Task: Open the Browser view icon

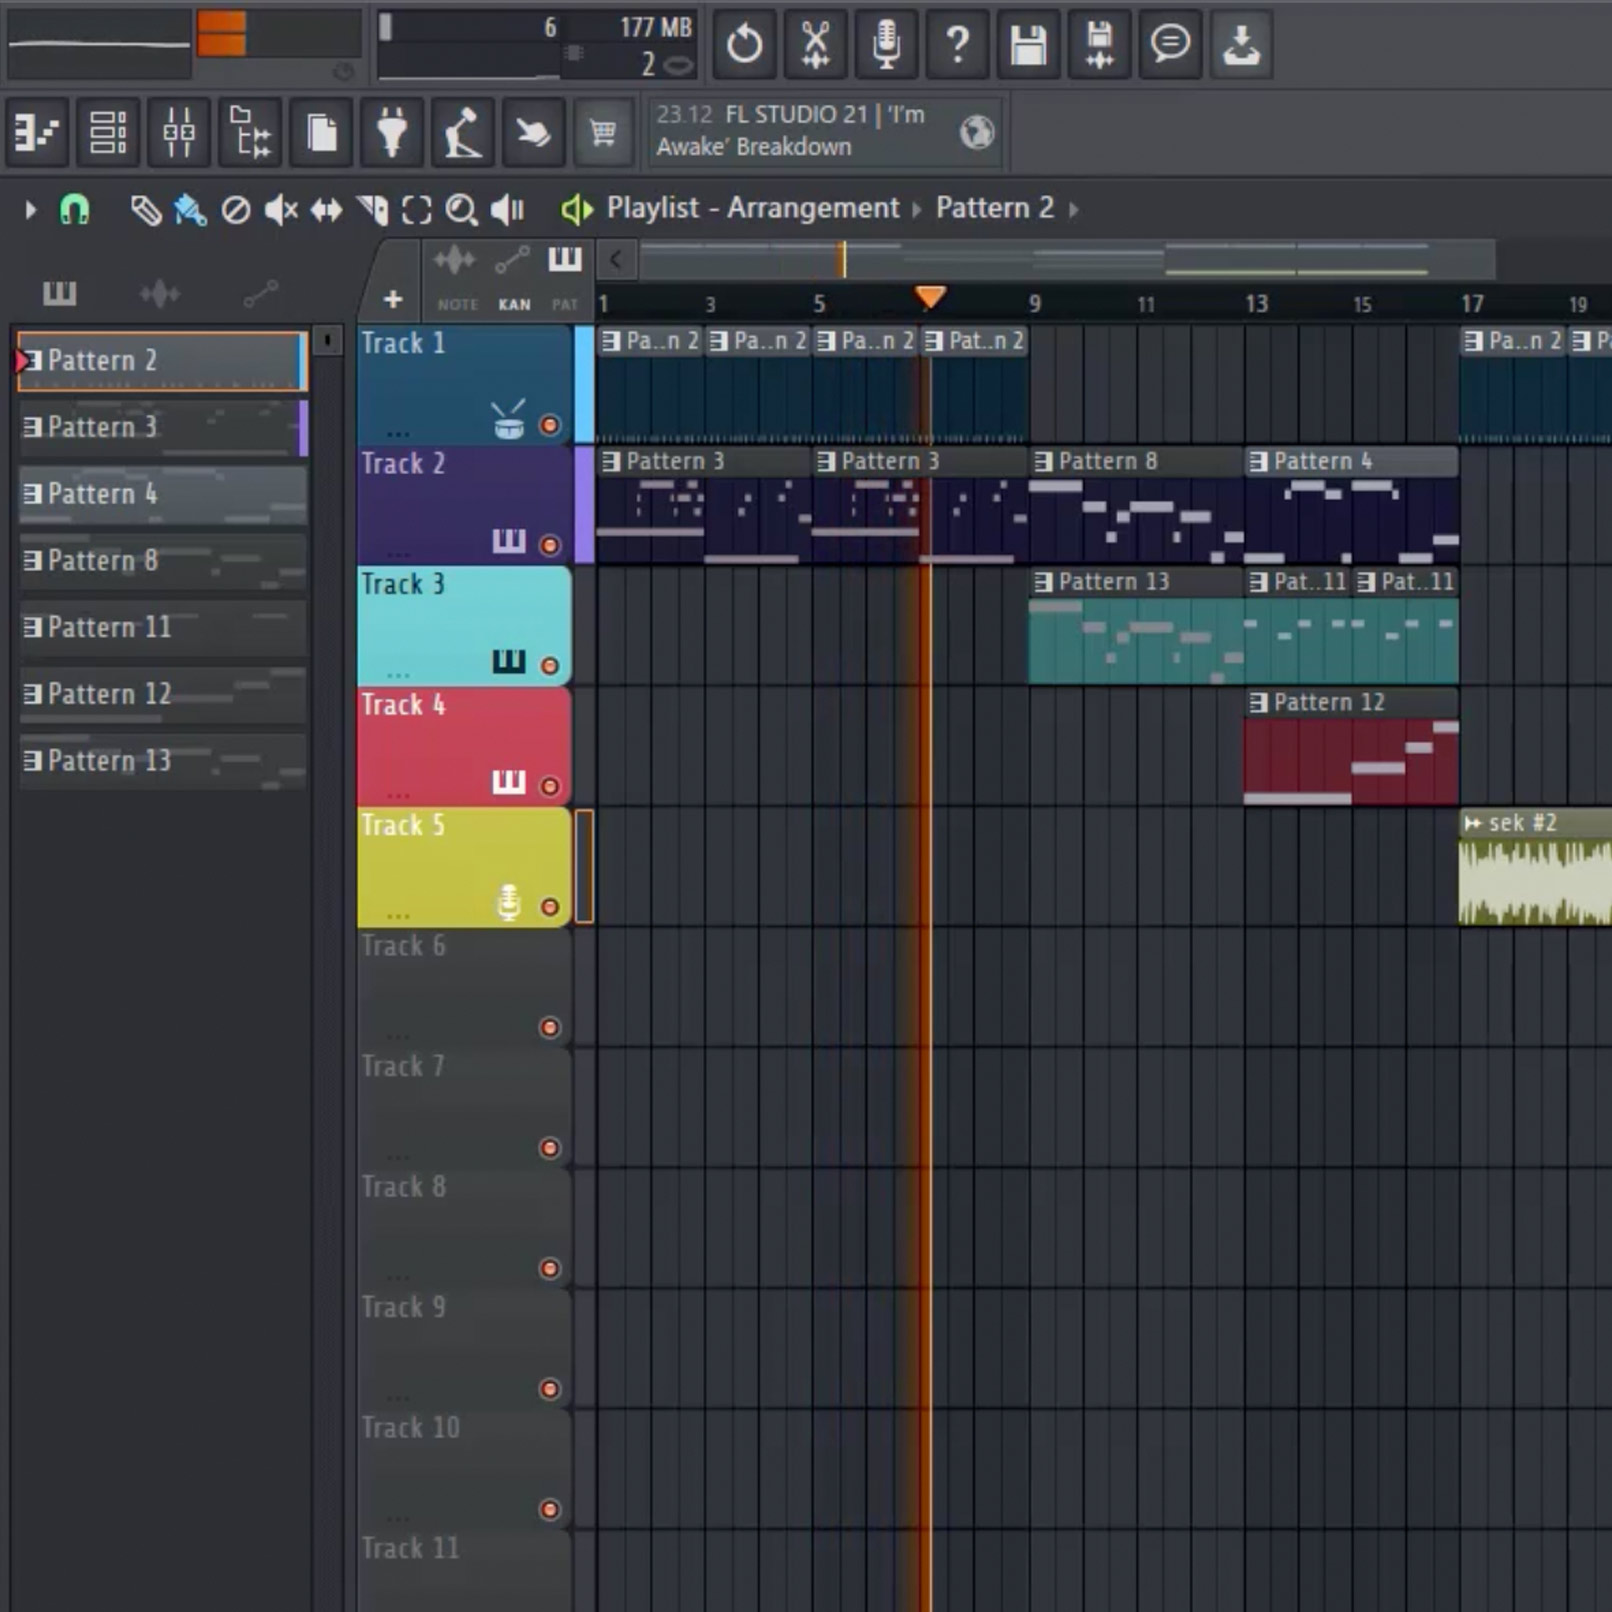Action: 250,132
